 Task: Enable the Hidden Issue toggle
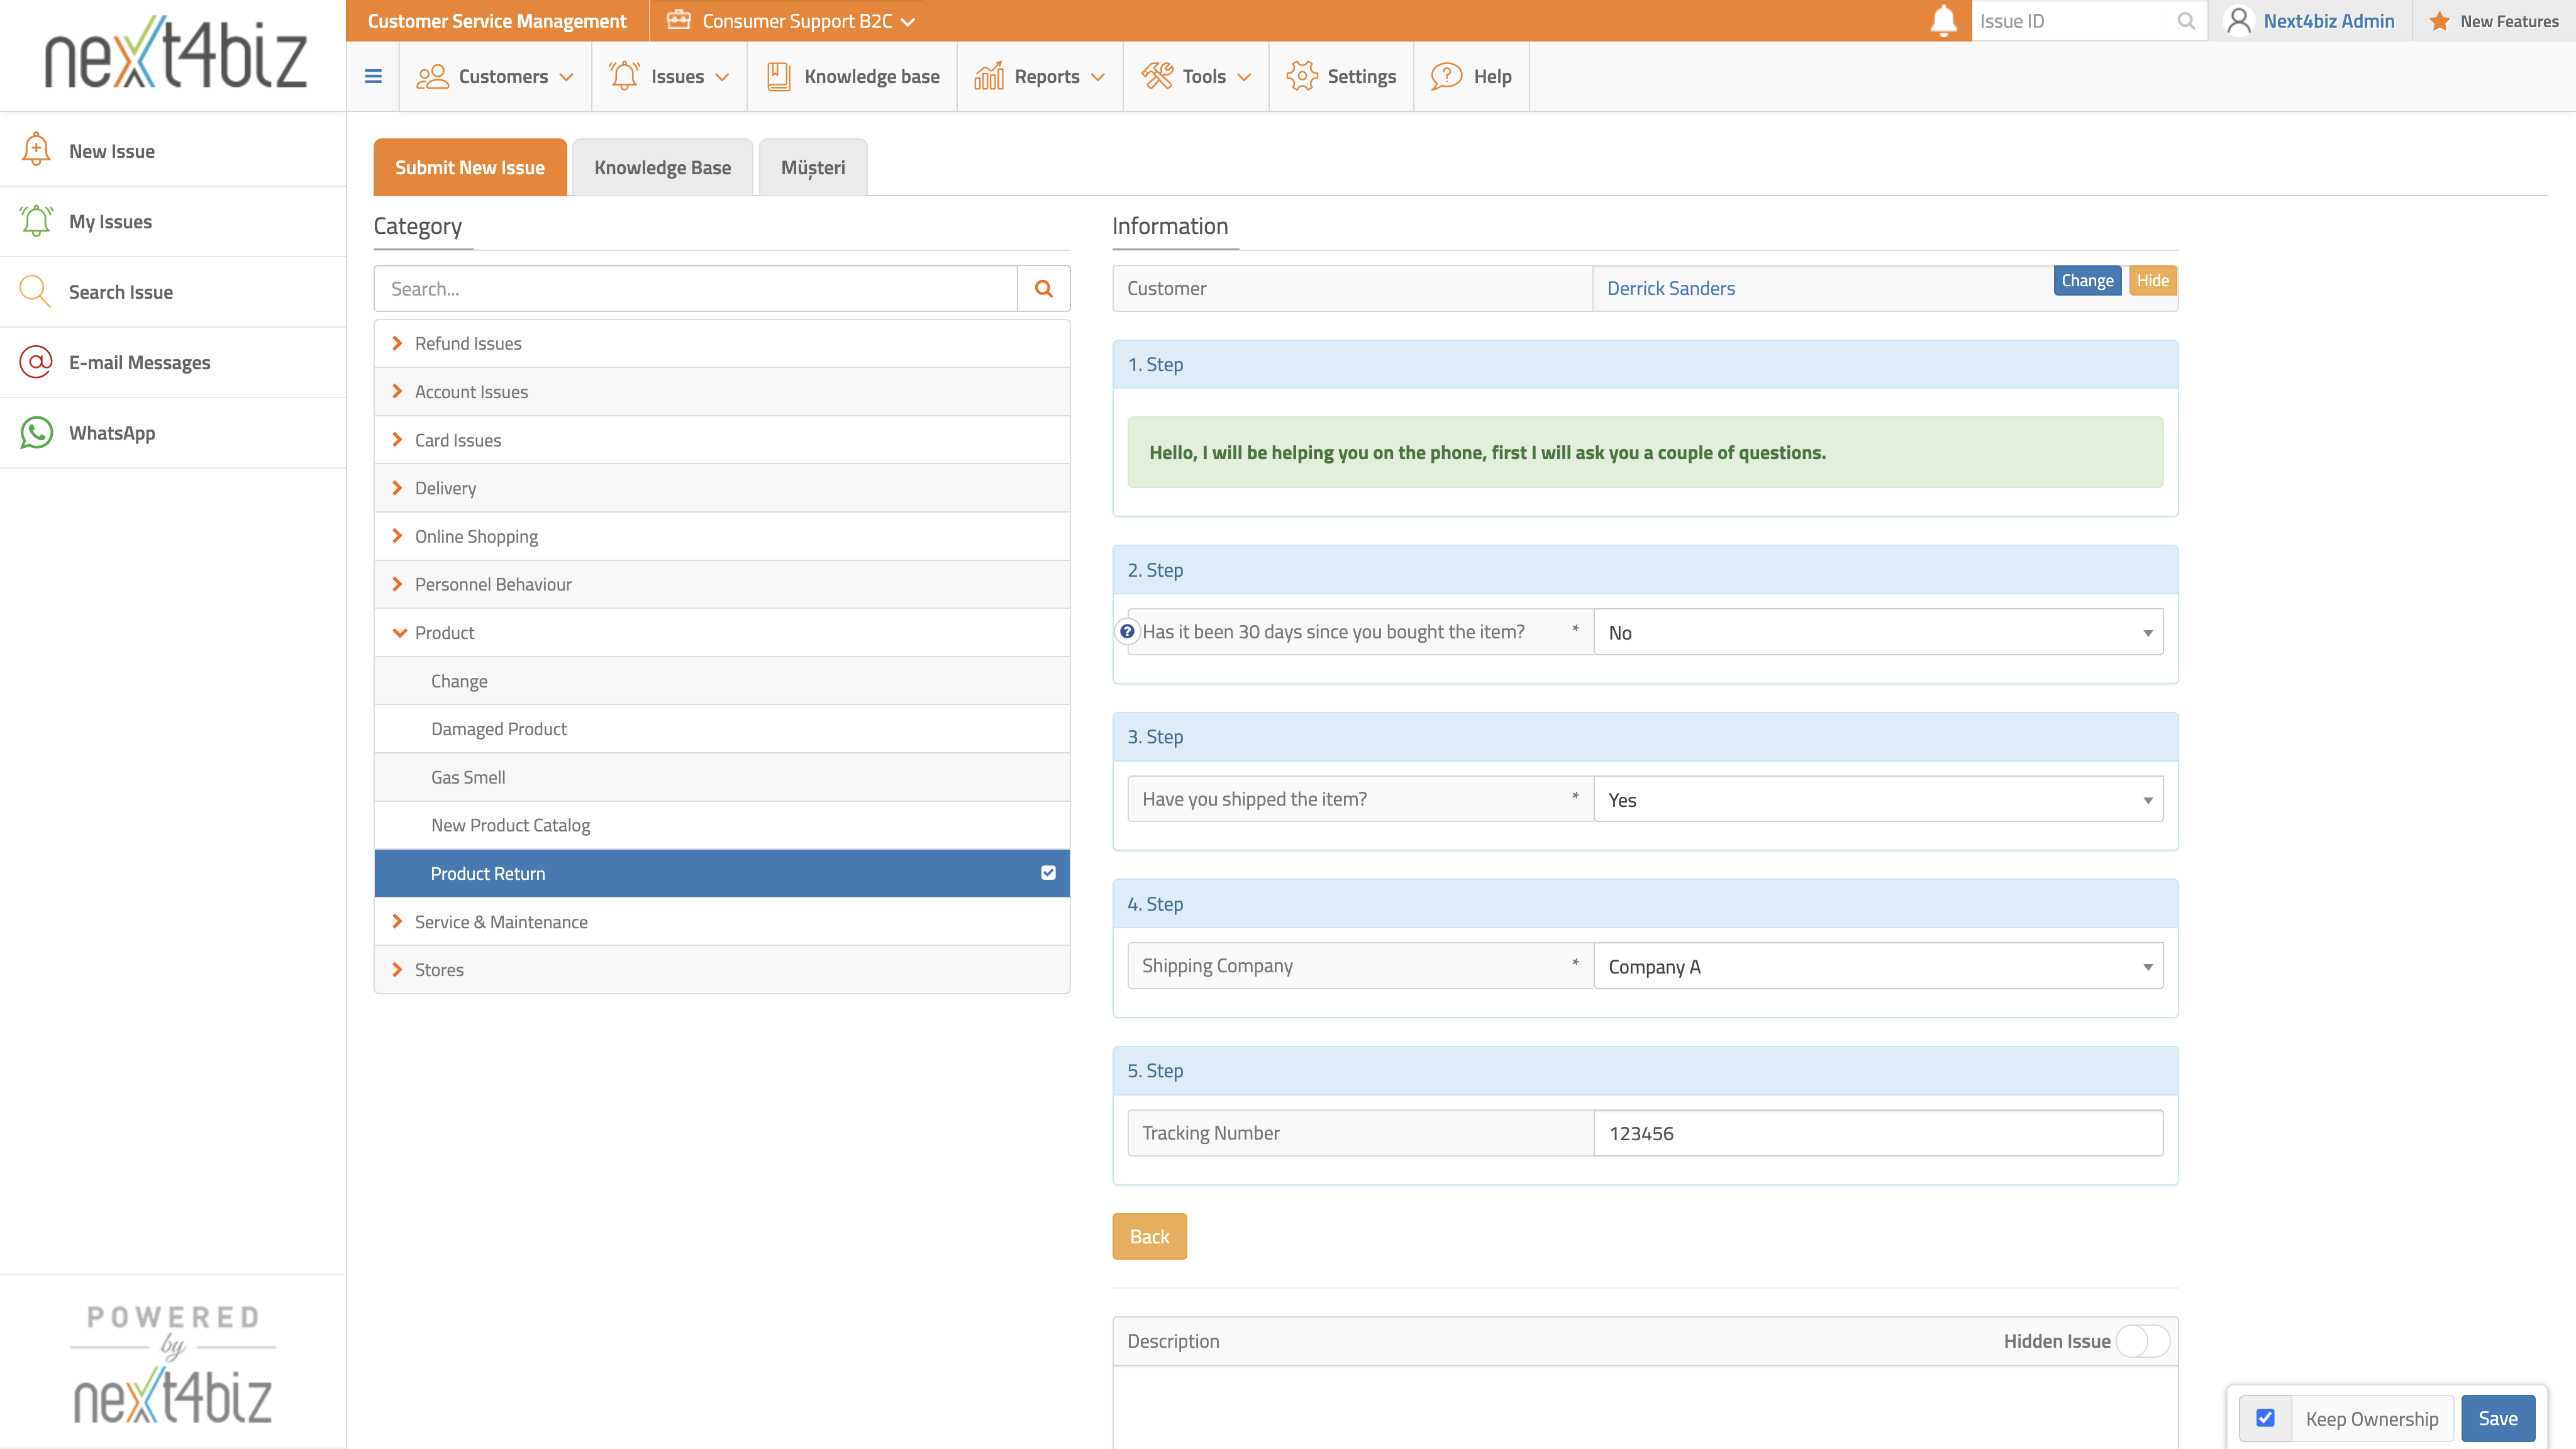coord(2140,1341)
